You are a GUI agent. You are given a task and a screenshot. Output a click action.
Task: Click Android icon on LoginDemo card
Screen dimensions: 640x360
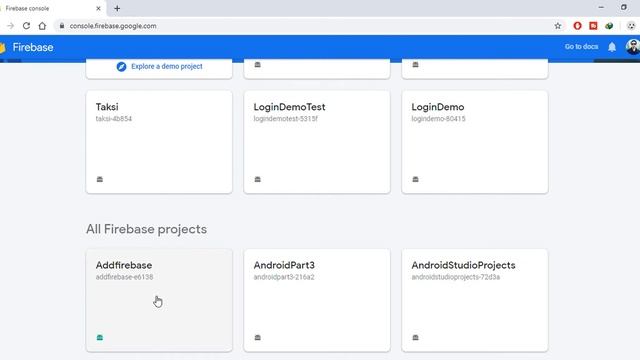tap(416, 179)
